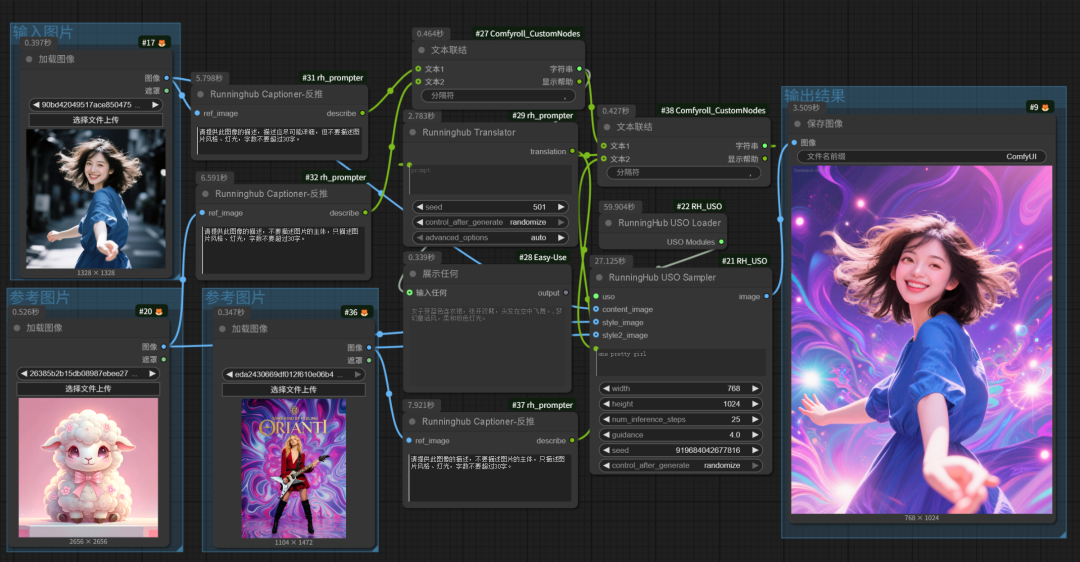Click the 输入图片 group title

coord(43,32)
